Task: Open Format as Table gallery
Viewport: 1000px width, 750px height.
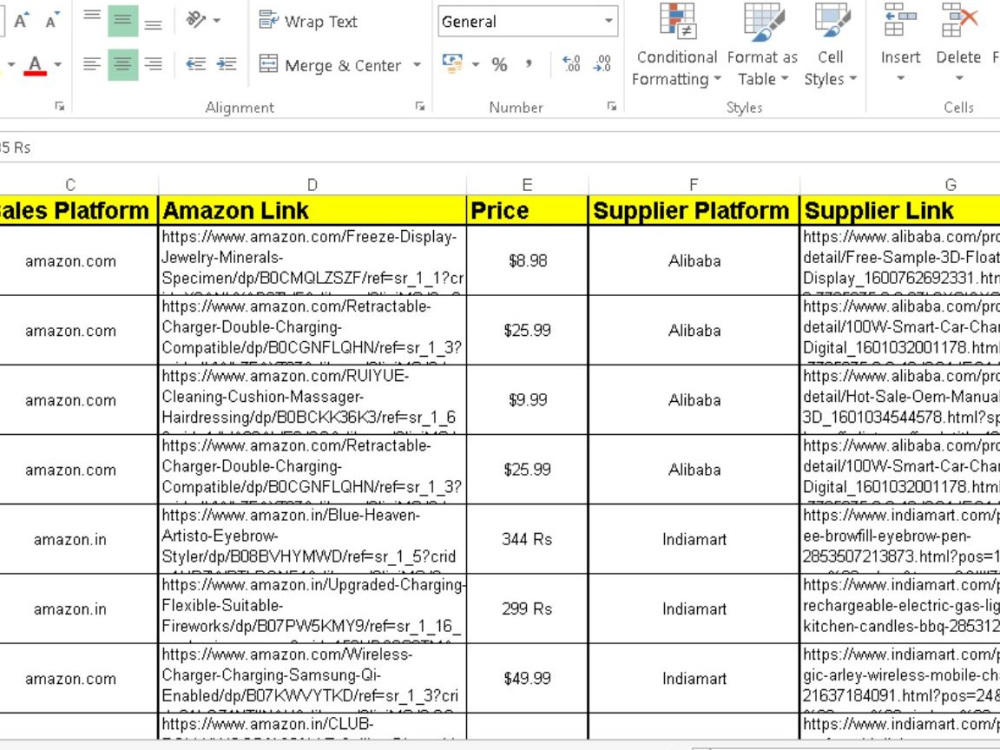Action: coord(761,45)
